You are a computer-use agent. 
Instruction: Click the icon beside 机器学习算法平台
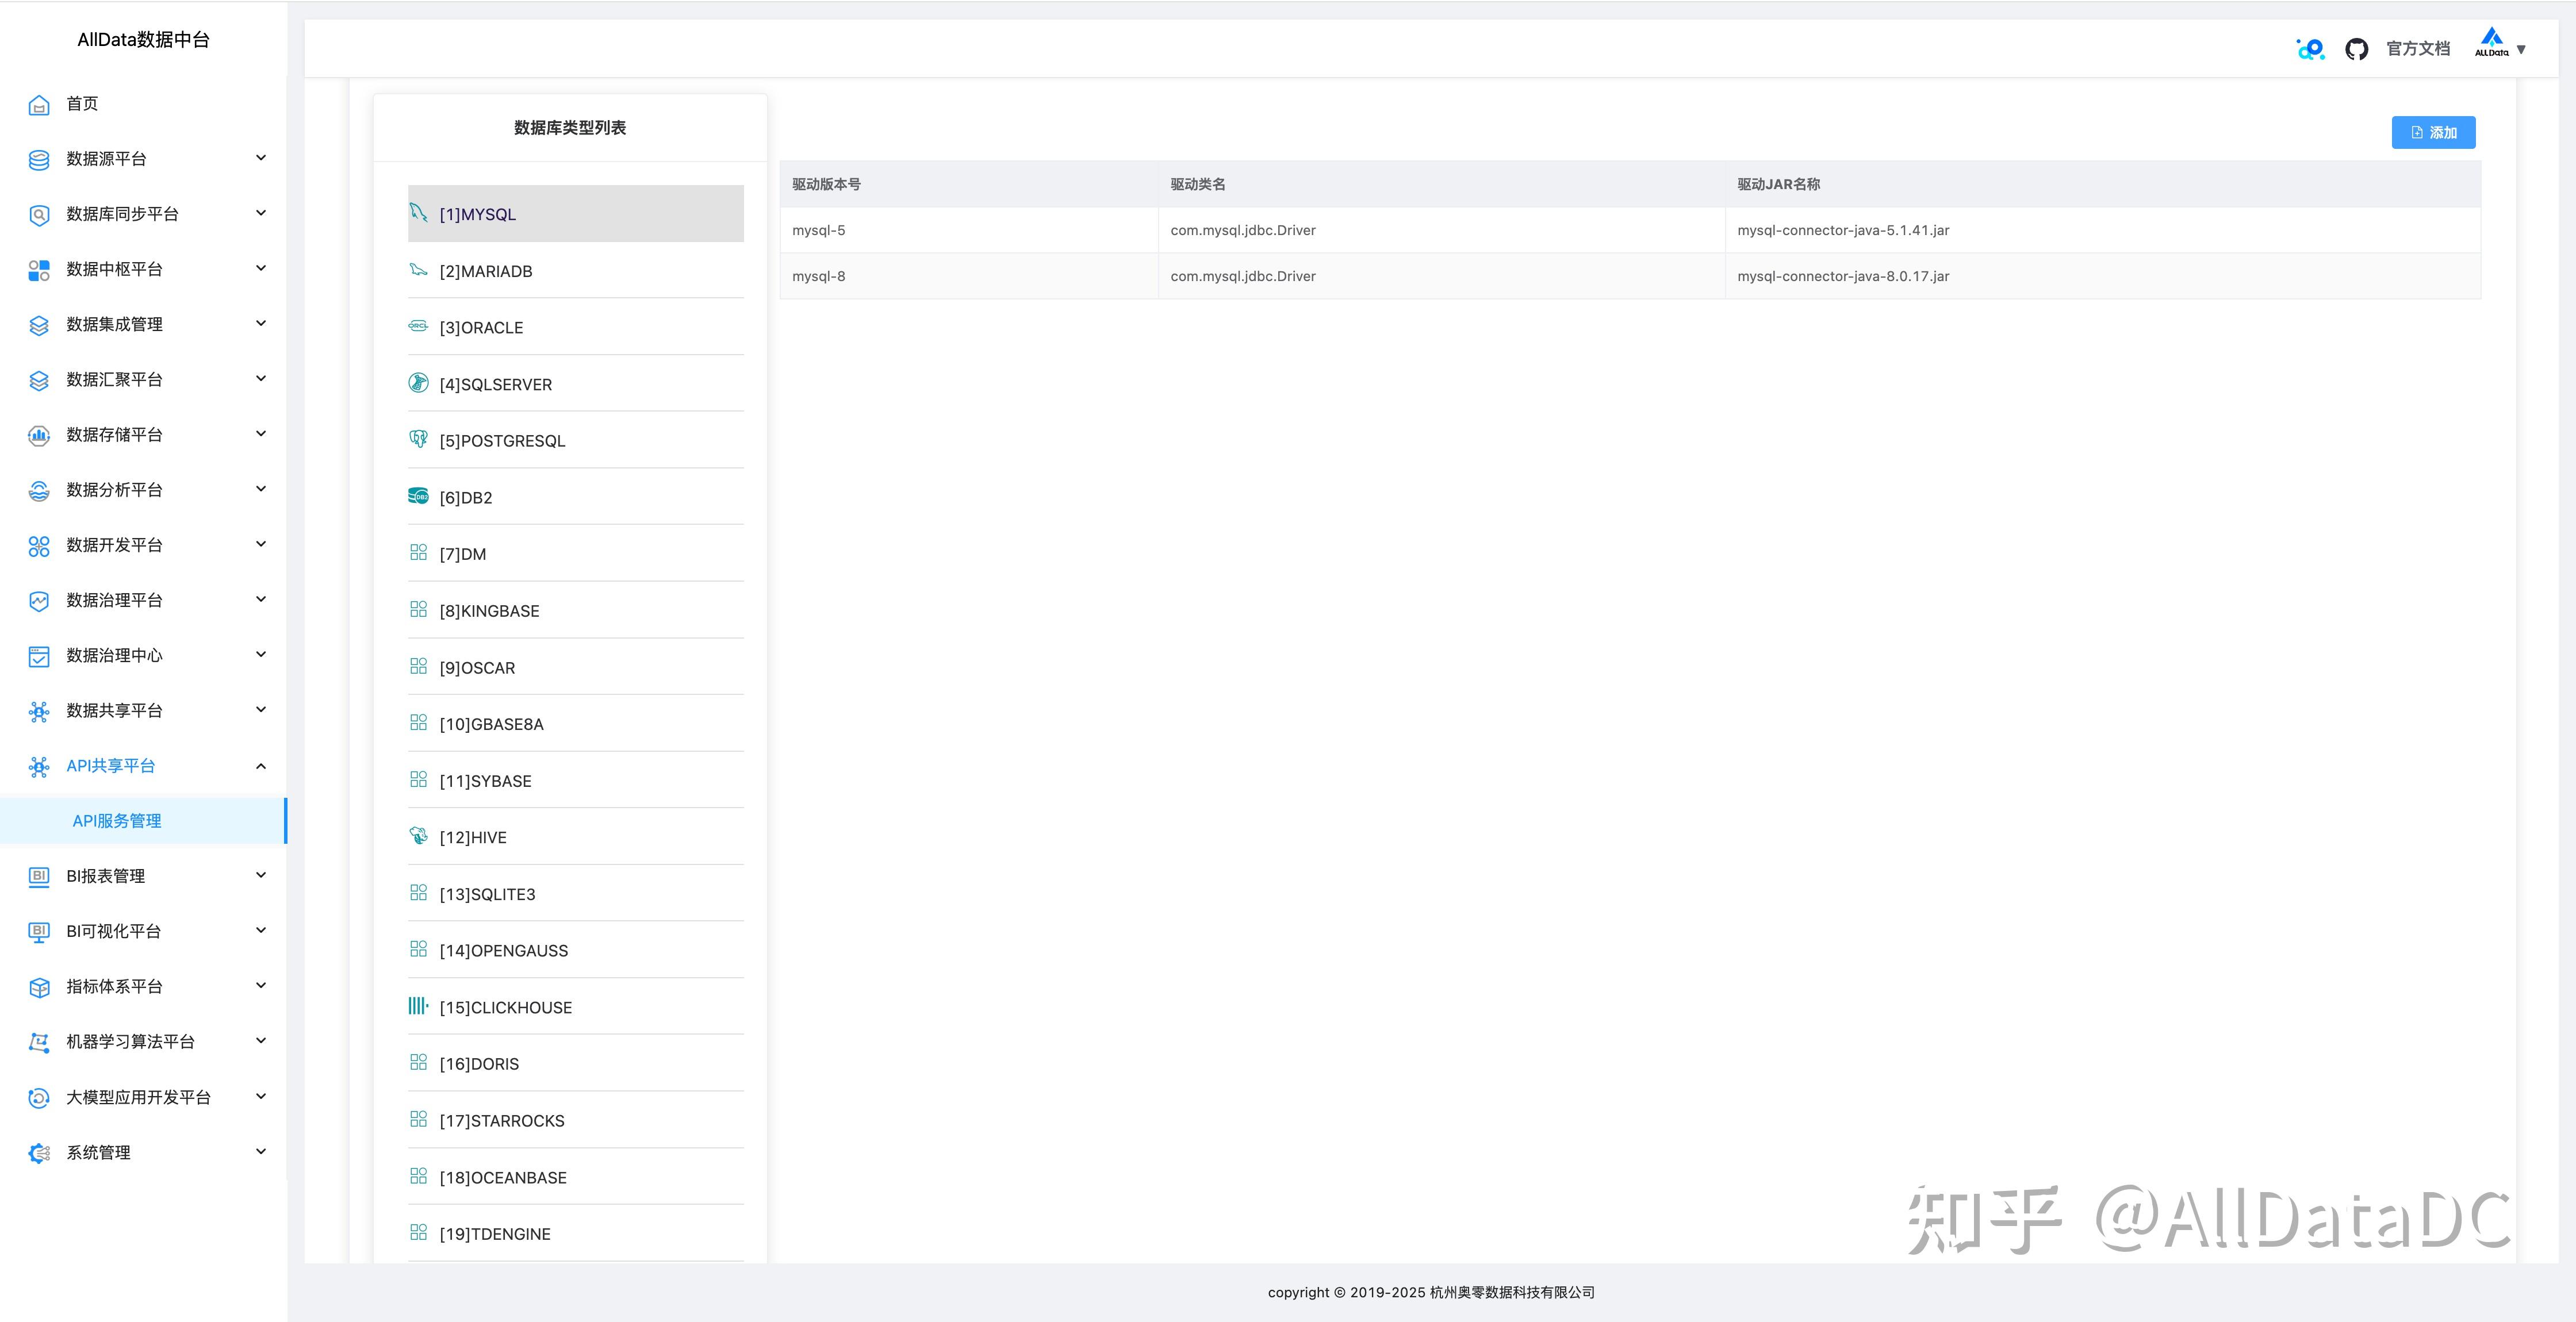(39, 1042)
